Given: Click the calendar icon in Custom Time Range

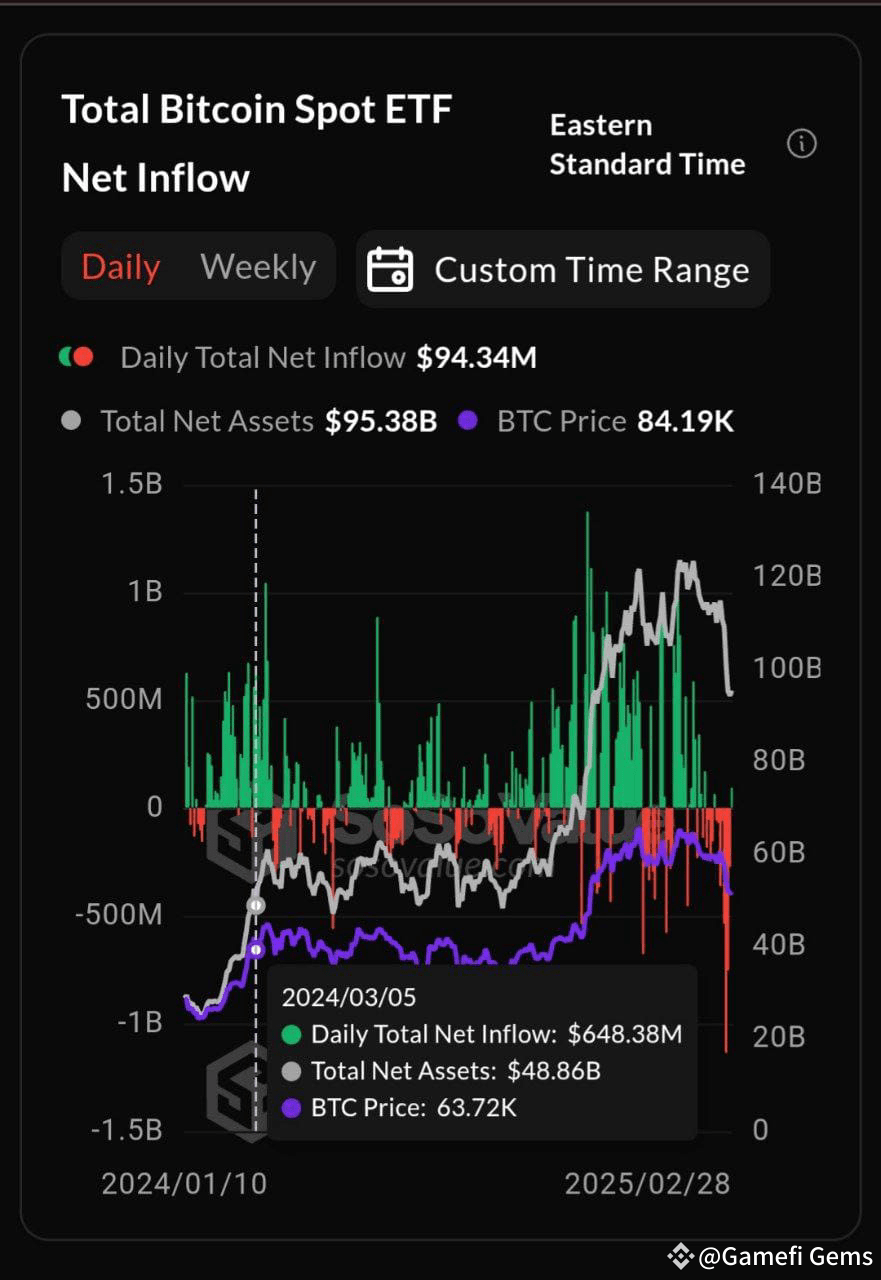Looking at the screenshot, I should (392, 268).
